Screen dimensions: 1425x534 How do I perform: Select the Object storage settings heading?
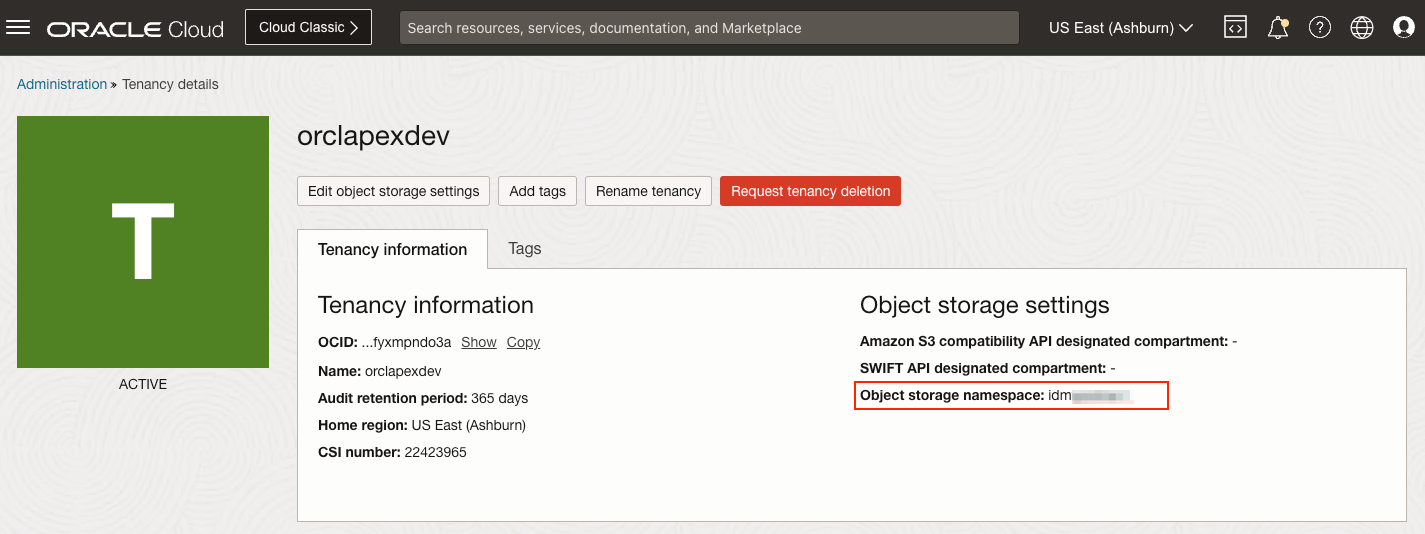click(985, 305)
